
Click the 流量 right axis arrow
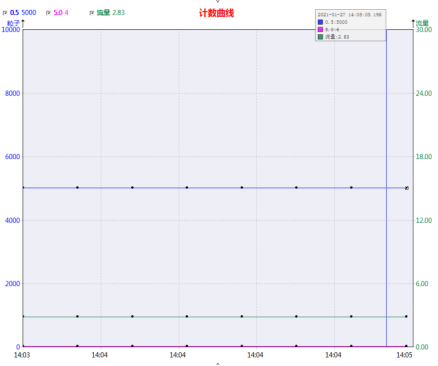pos(413,24)
